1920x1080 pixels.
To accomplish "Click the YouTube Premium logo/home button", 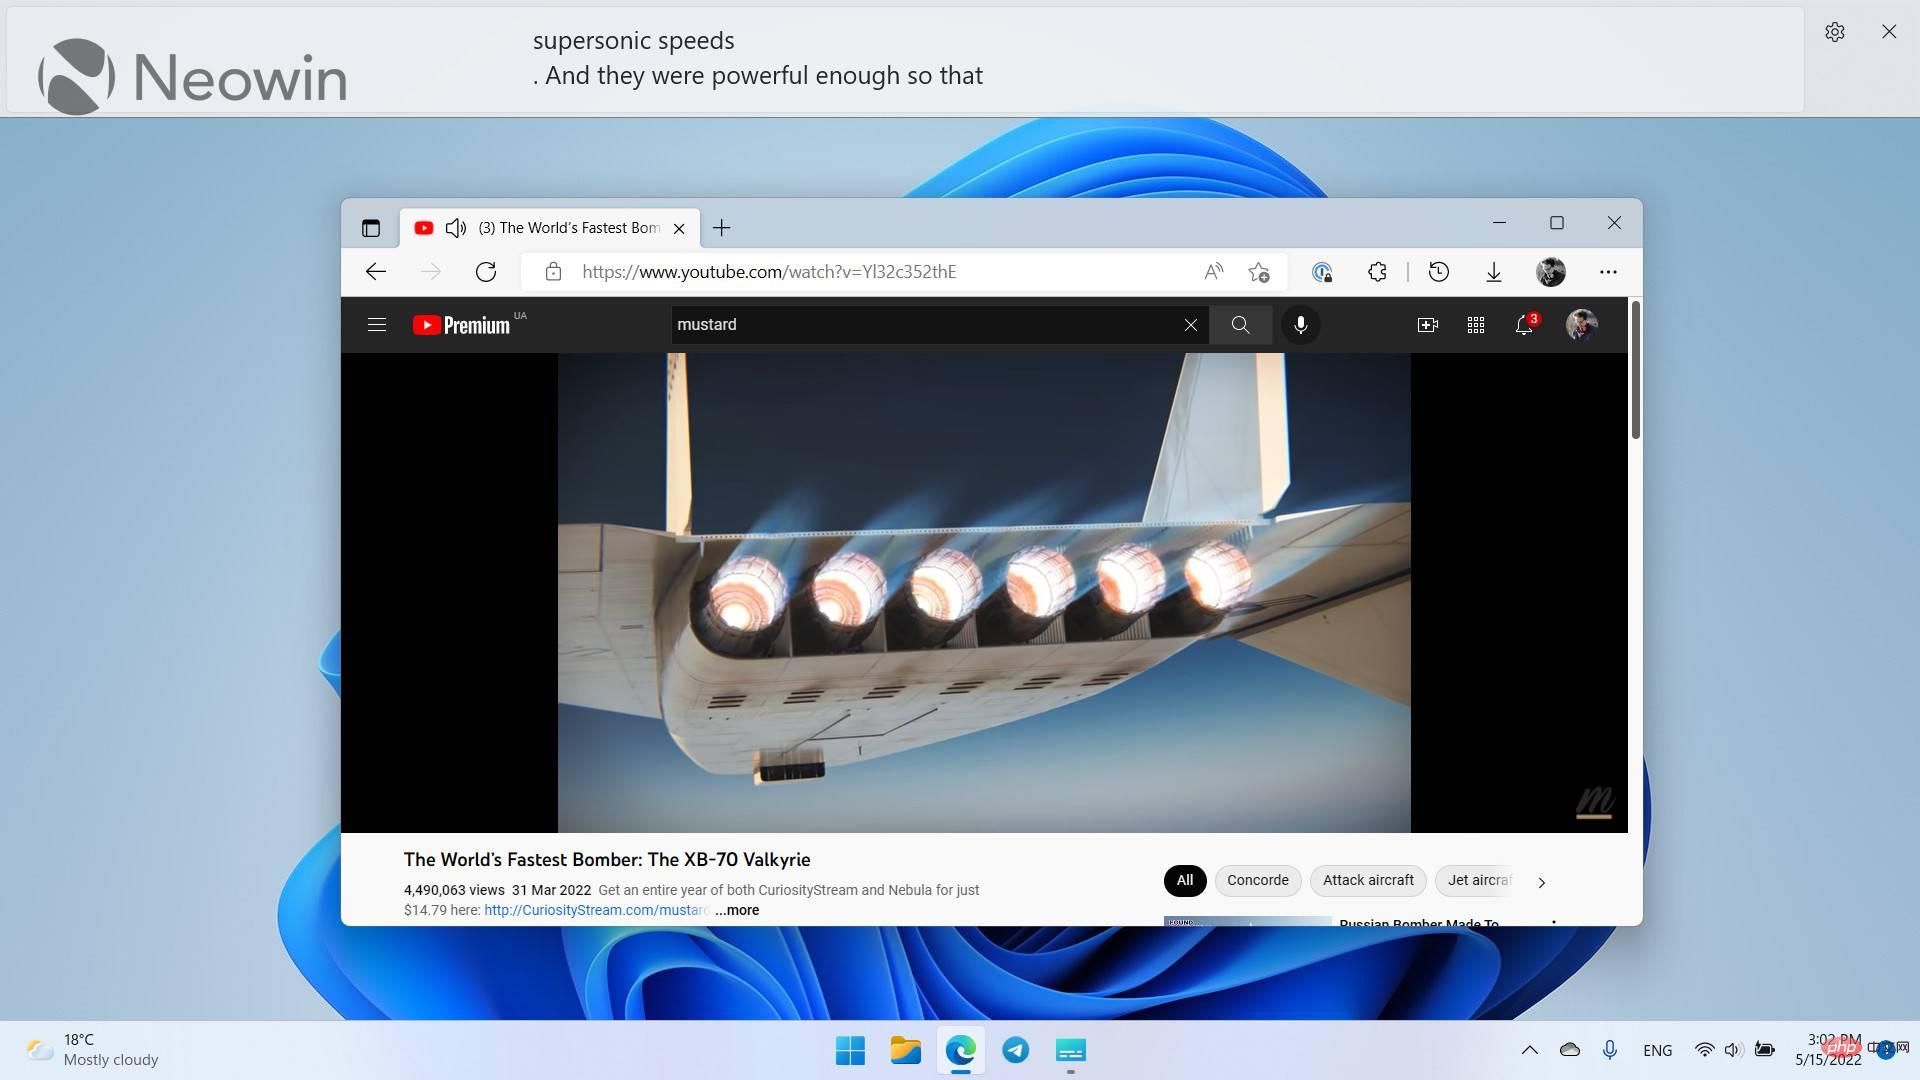I will [462, 324].
